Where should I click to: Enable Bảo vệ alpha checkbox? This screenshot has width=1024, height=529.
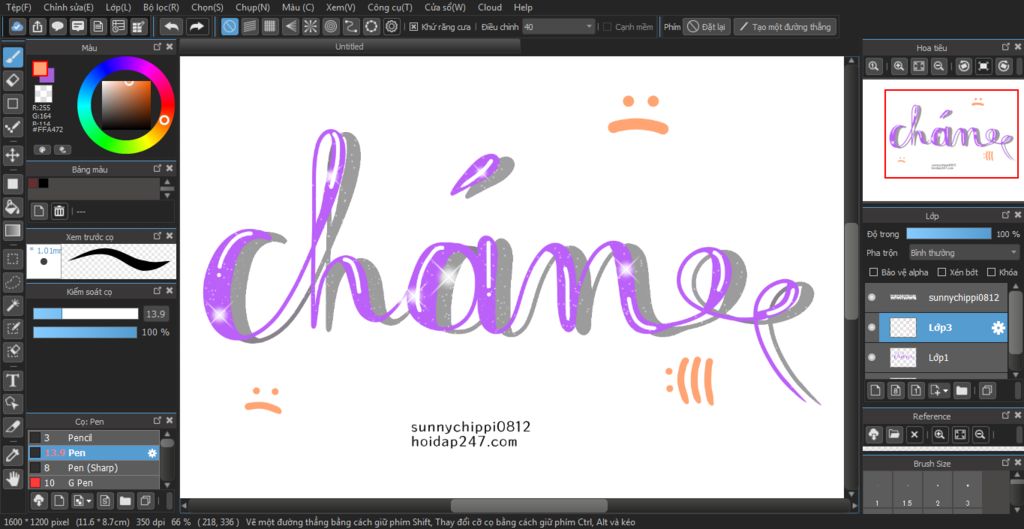[x=874, y=272]
